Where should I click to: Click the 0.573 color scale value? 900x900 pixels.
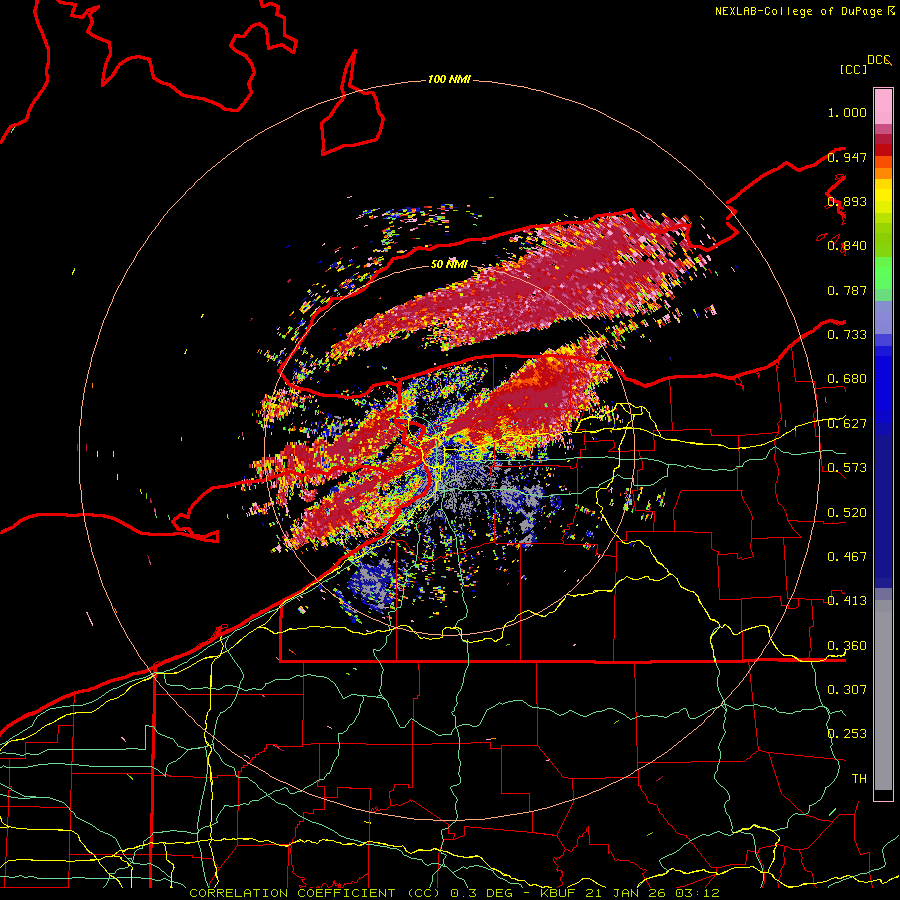click(847, 468)
